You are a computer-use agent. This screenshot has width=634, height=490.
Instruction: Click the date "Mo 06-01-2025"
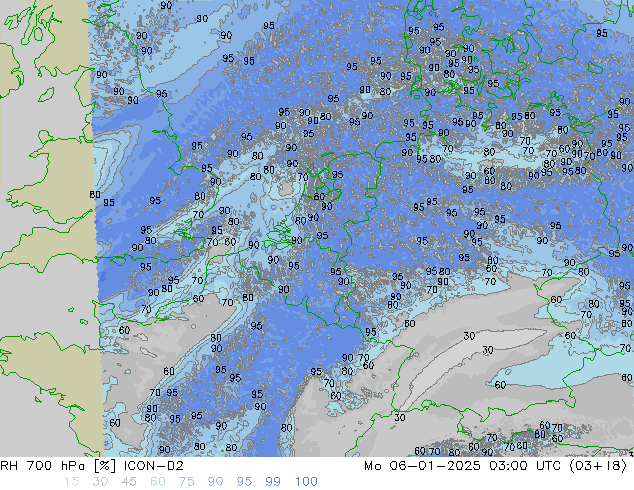coord(422,466)
